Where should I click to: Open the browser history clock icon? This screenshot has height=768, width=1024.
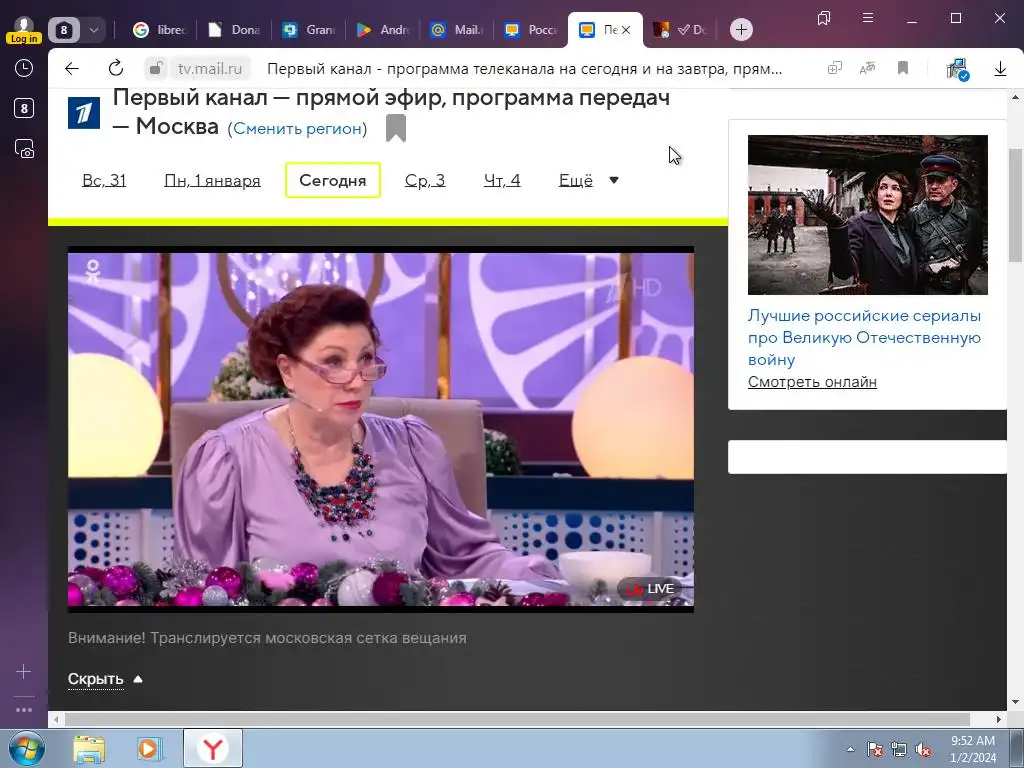pyautogui.click(x=24, y=68)
